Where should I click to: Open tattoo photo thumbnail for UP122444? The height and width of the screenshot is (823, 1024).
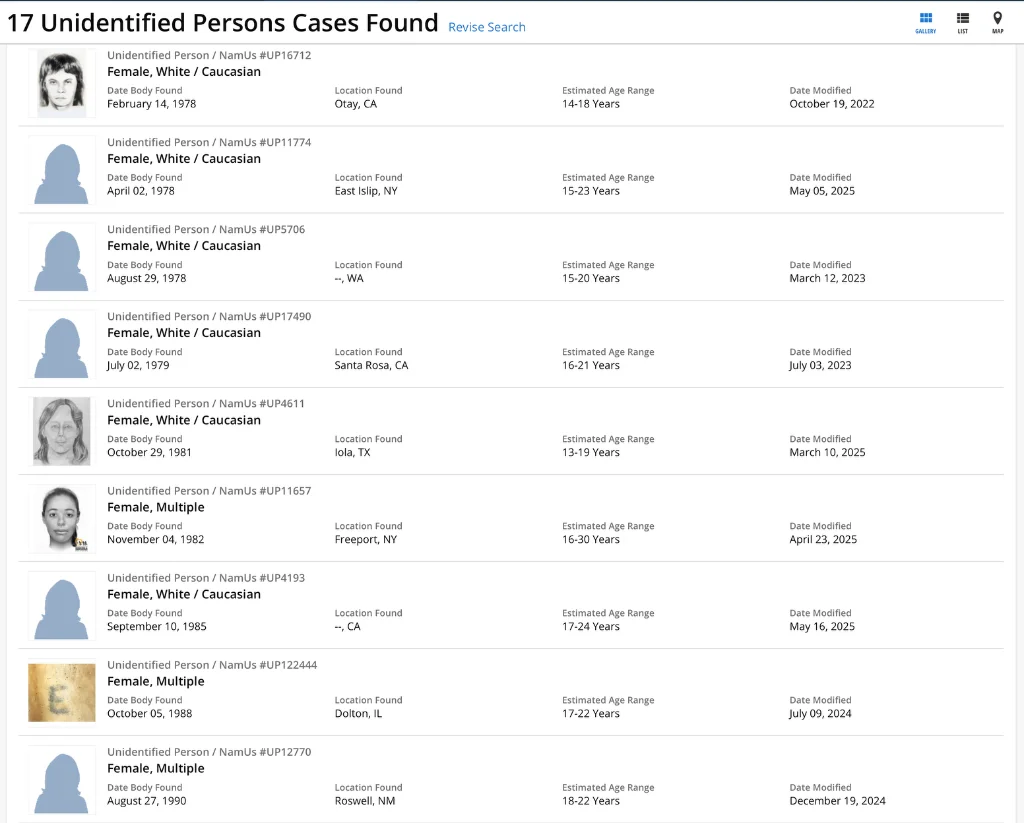(x=62, y=693)
